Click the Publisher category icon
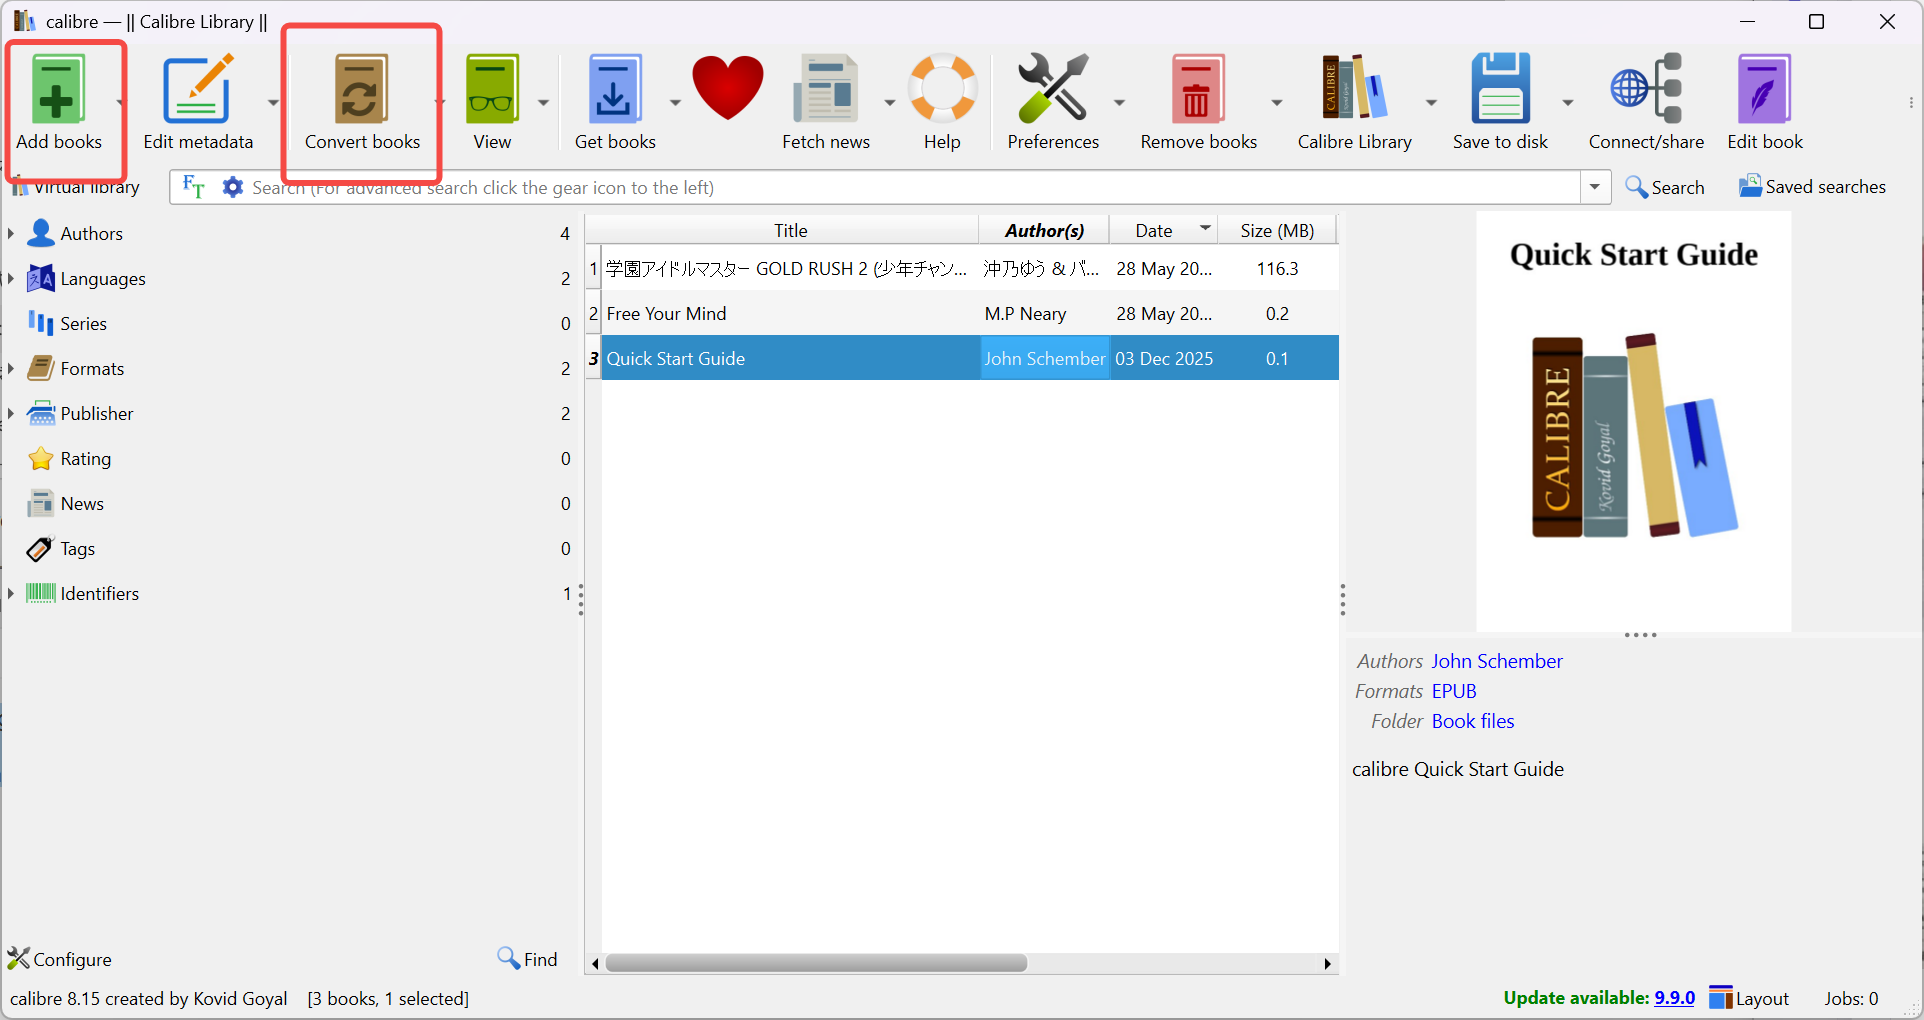 coord(41,413)
